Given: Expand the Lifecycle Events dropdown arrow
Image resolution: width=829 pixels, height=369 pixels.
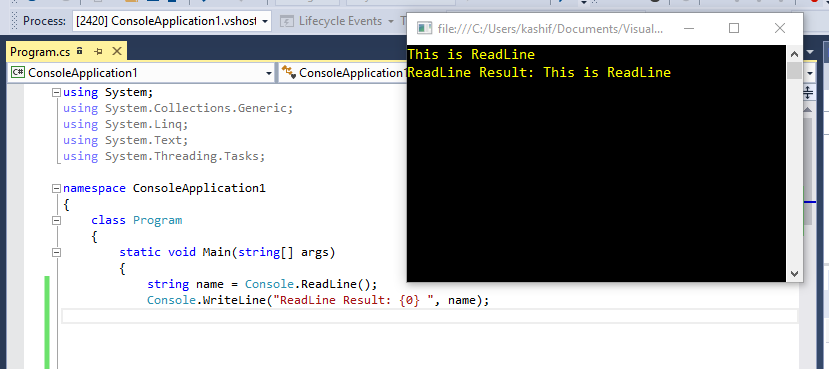Looking at the screenshot, I should [391, 22].
